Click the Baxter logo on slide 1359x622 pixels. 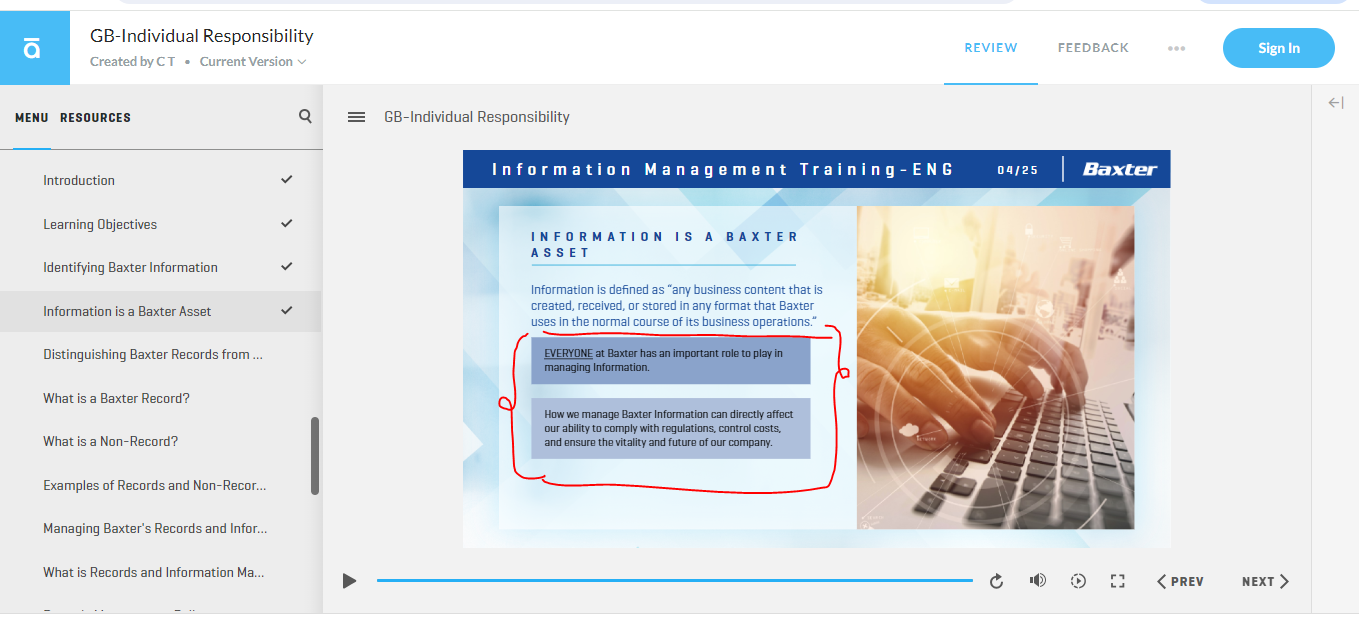[x=1119, y=169]
